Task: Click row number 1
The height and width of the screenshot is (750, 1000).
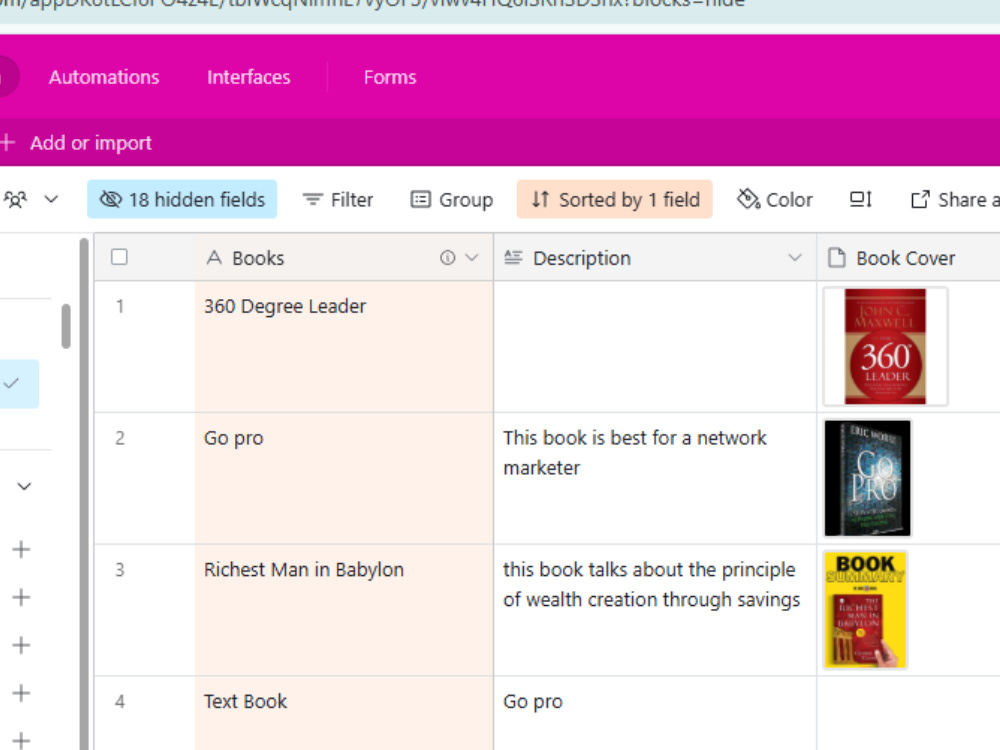Action: pos(120,307)
